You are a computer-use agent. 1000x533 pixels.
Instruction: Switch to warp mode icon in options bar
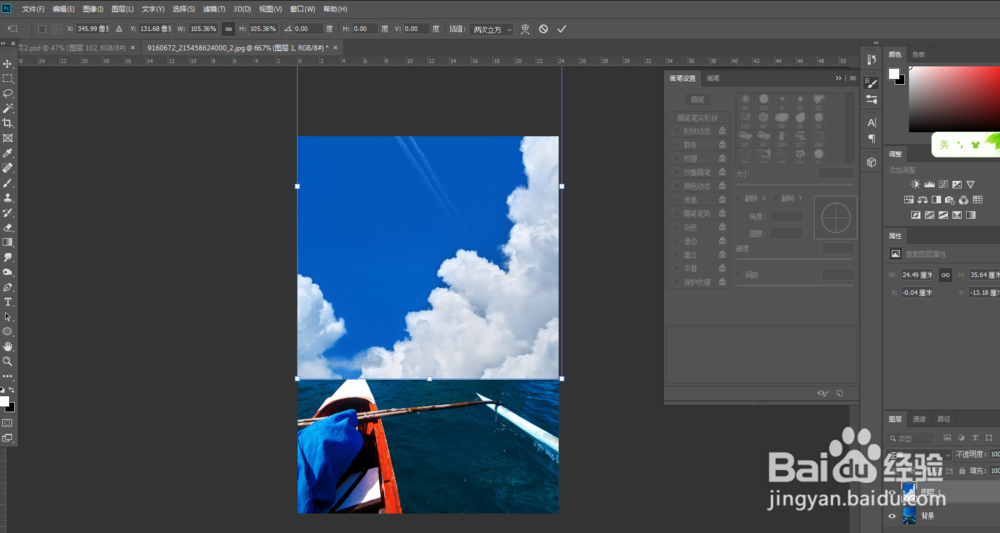pyautogui.click(x=525, y=29)
